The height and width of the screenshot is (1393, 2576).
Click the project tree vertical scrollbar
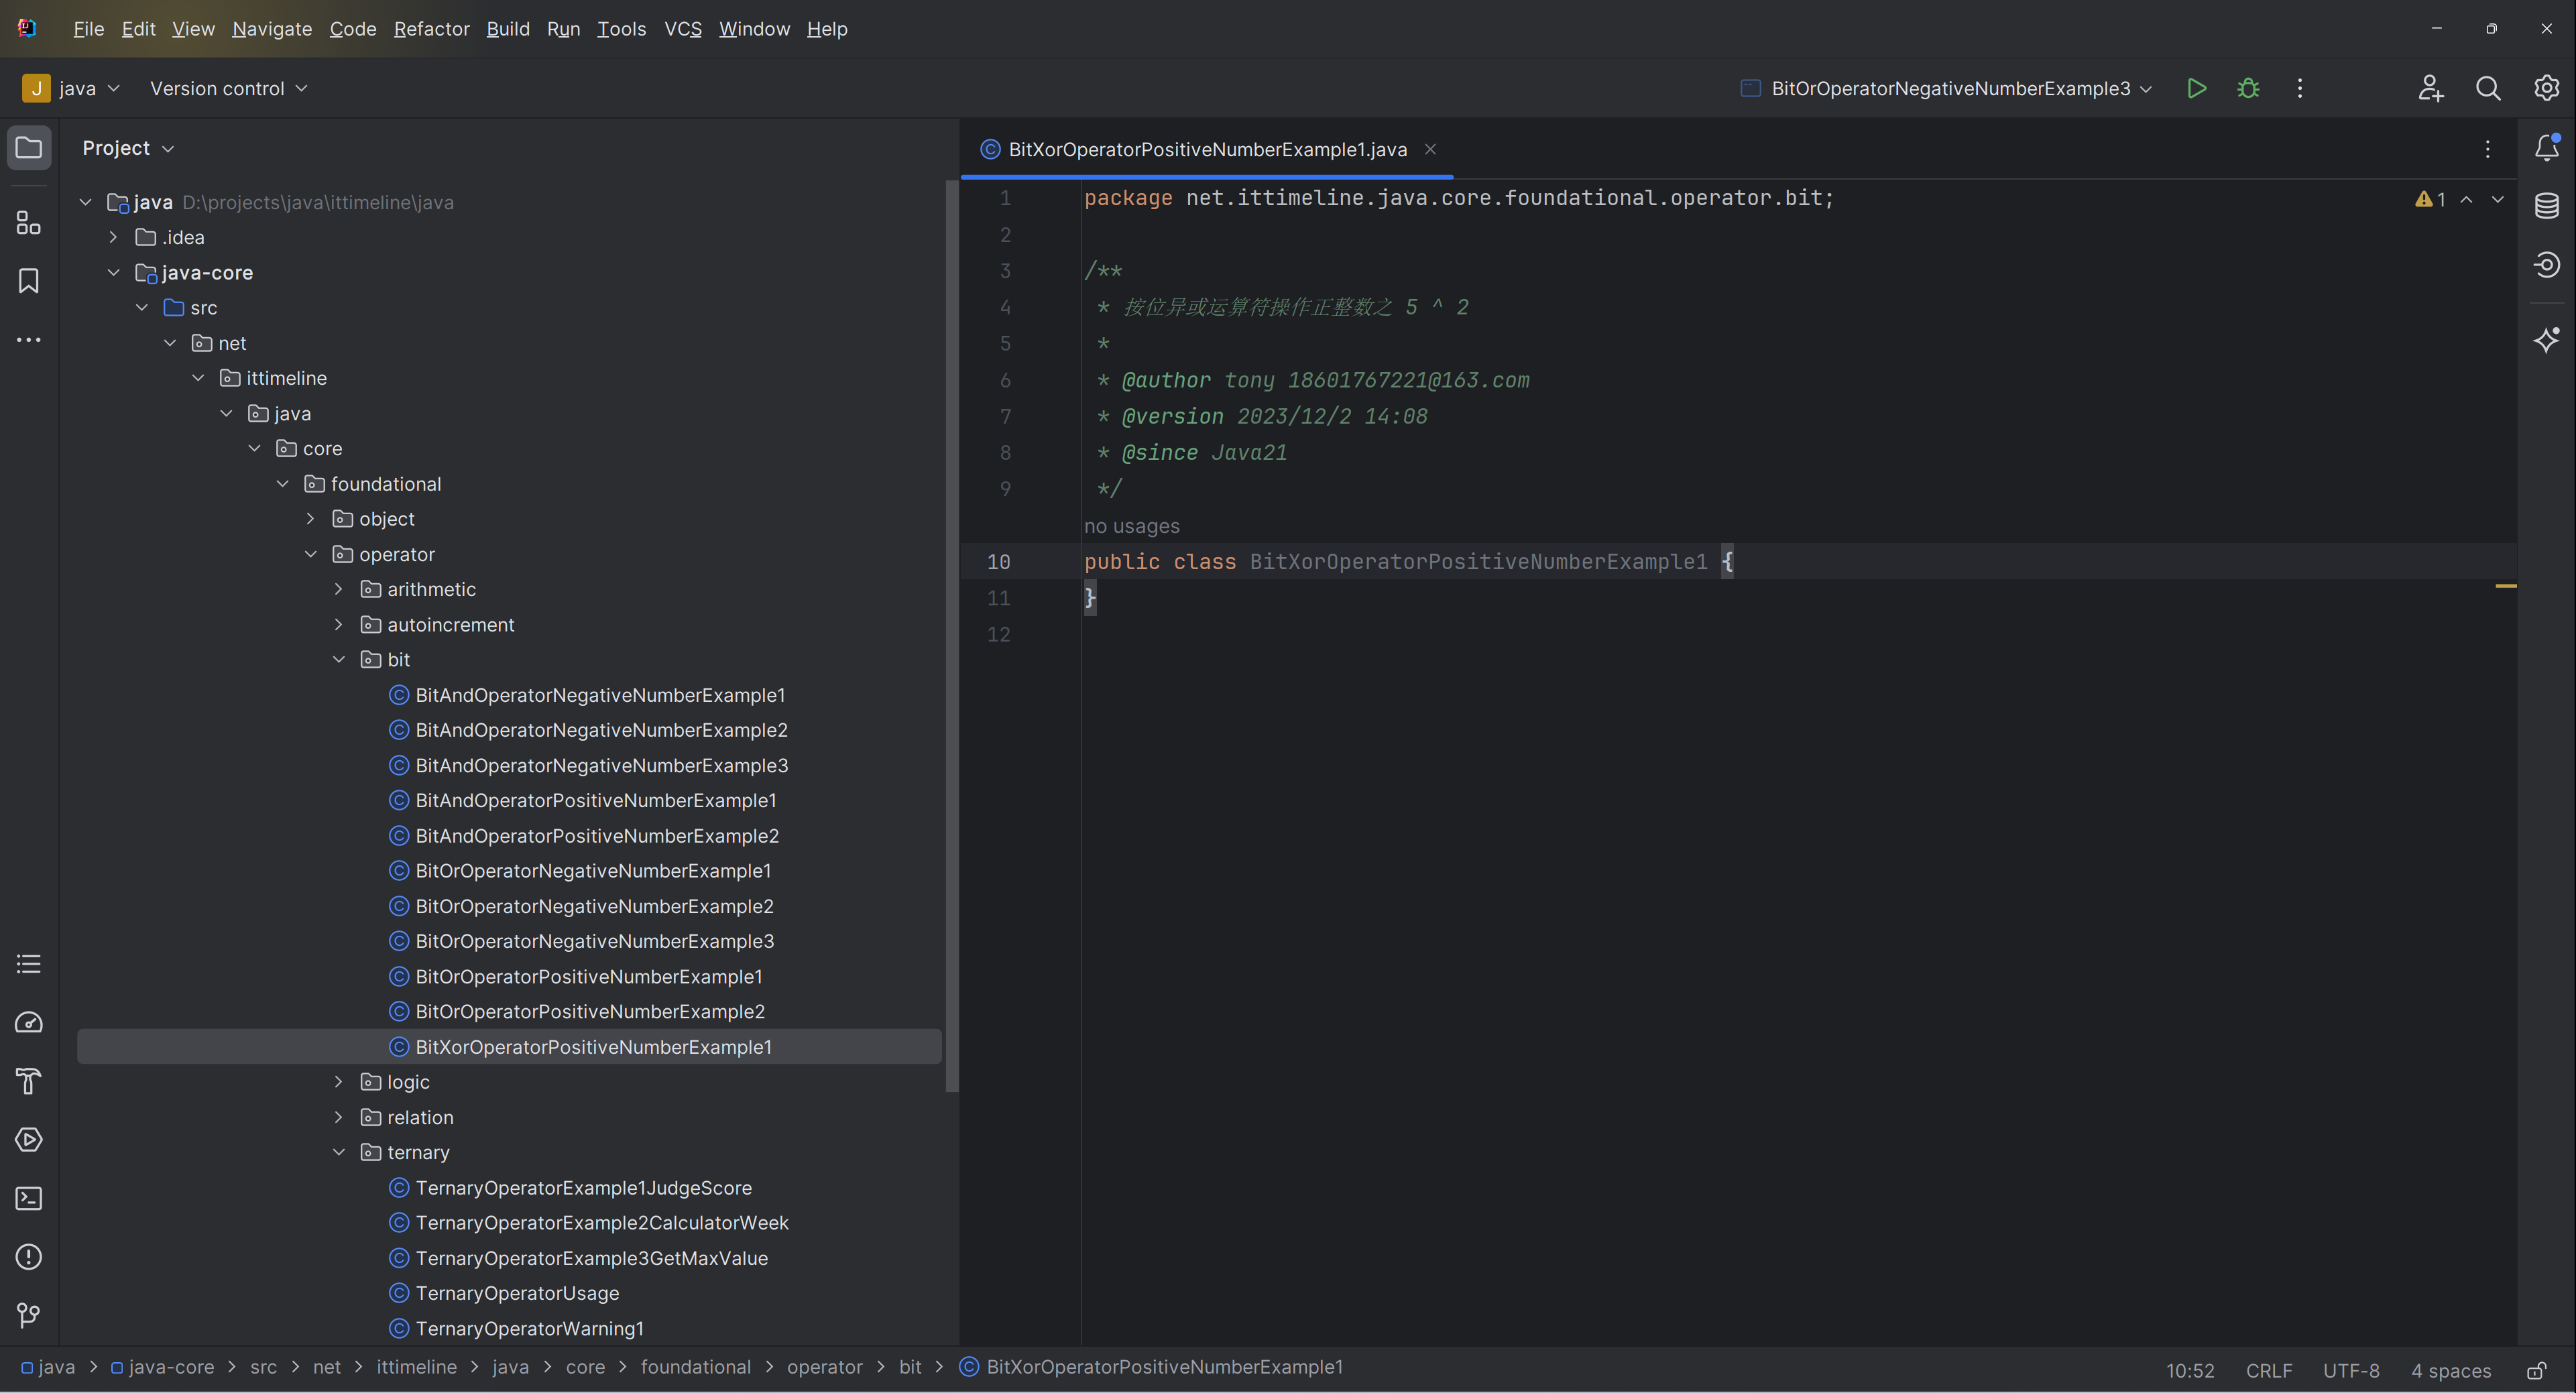[951, 636]
